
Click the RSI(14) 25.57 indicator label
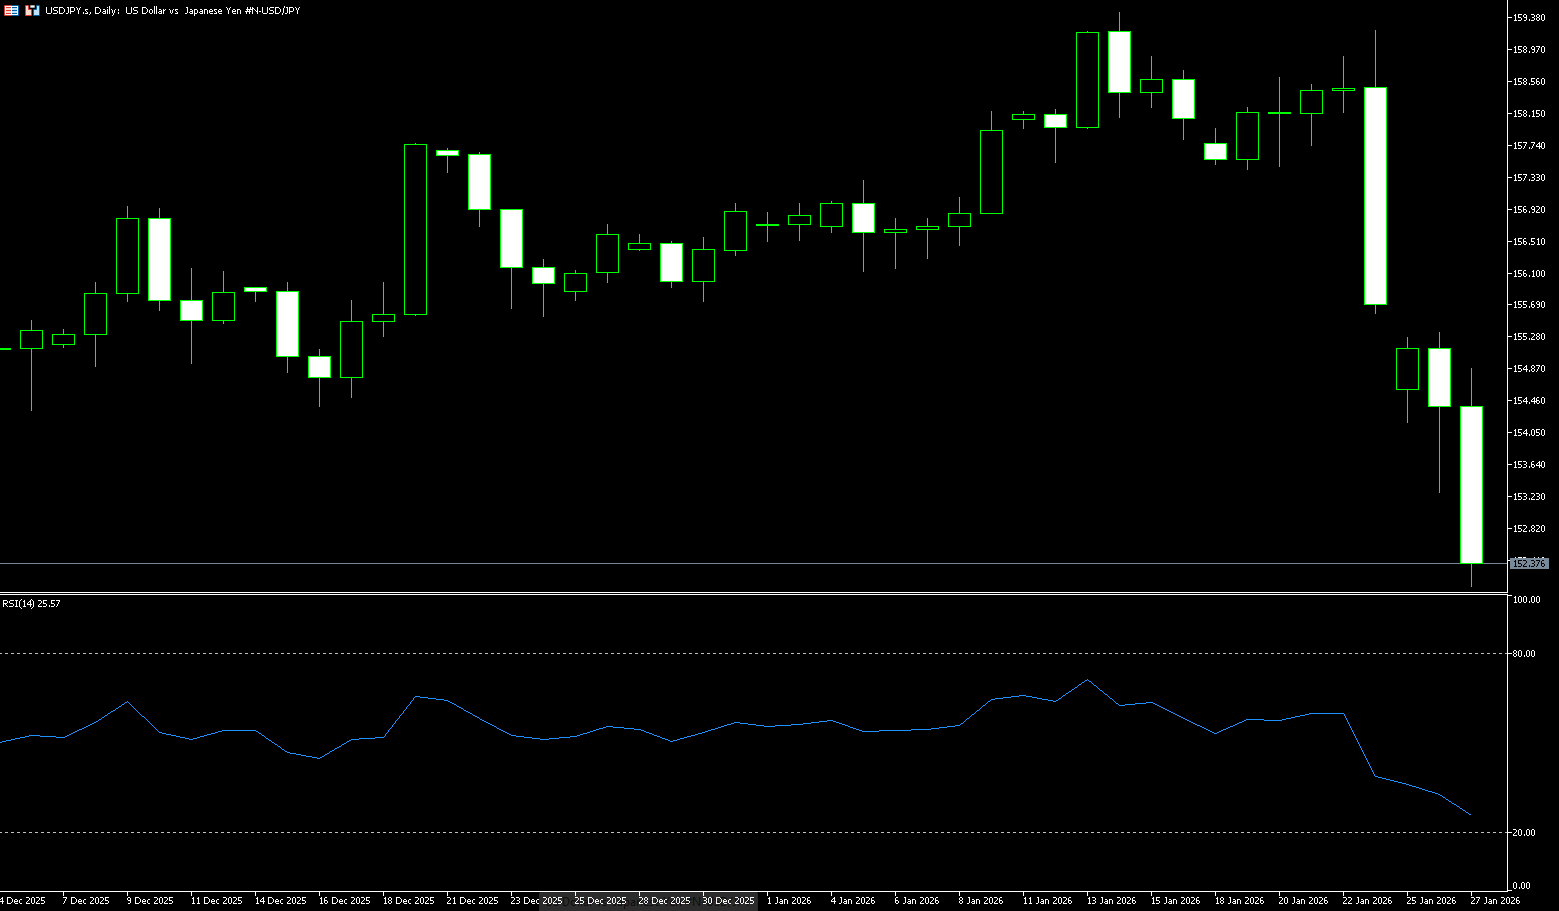click(31, 604)
